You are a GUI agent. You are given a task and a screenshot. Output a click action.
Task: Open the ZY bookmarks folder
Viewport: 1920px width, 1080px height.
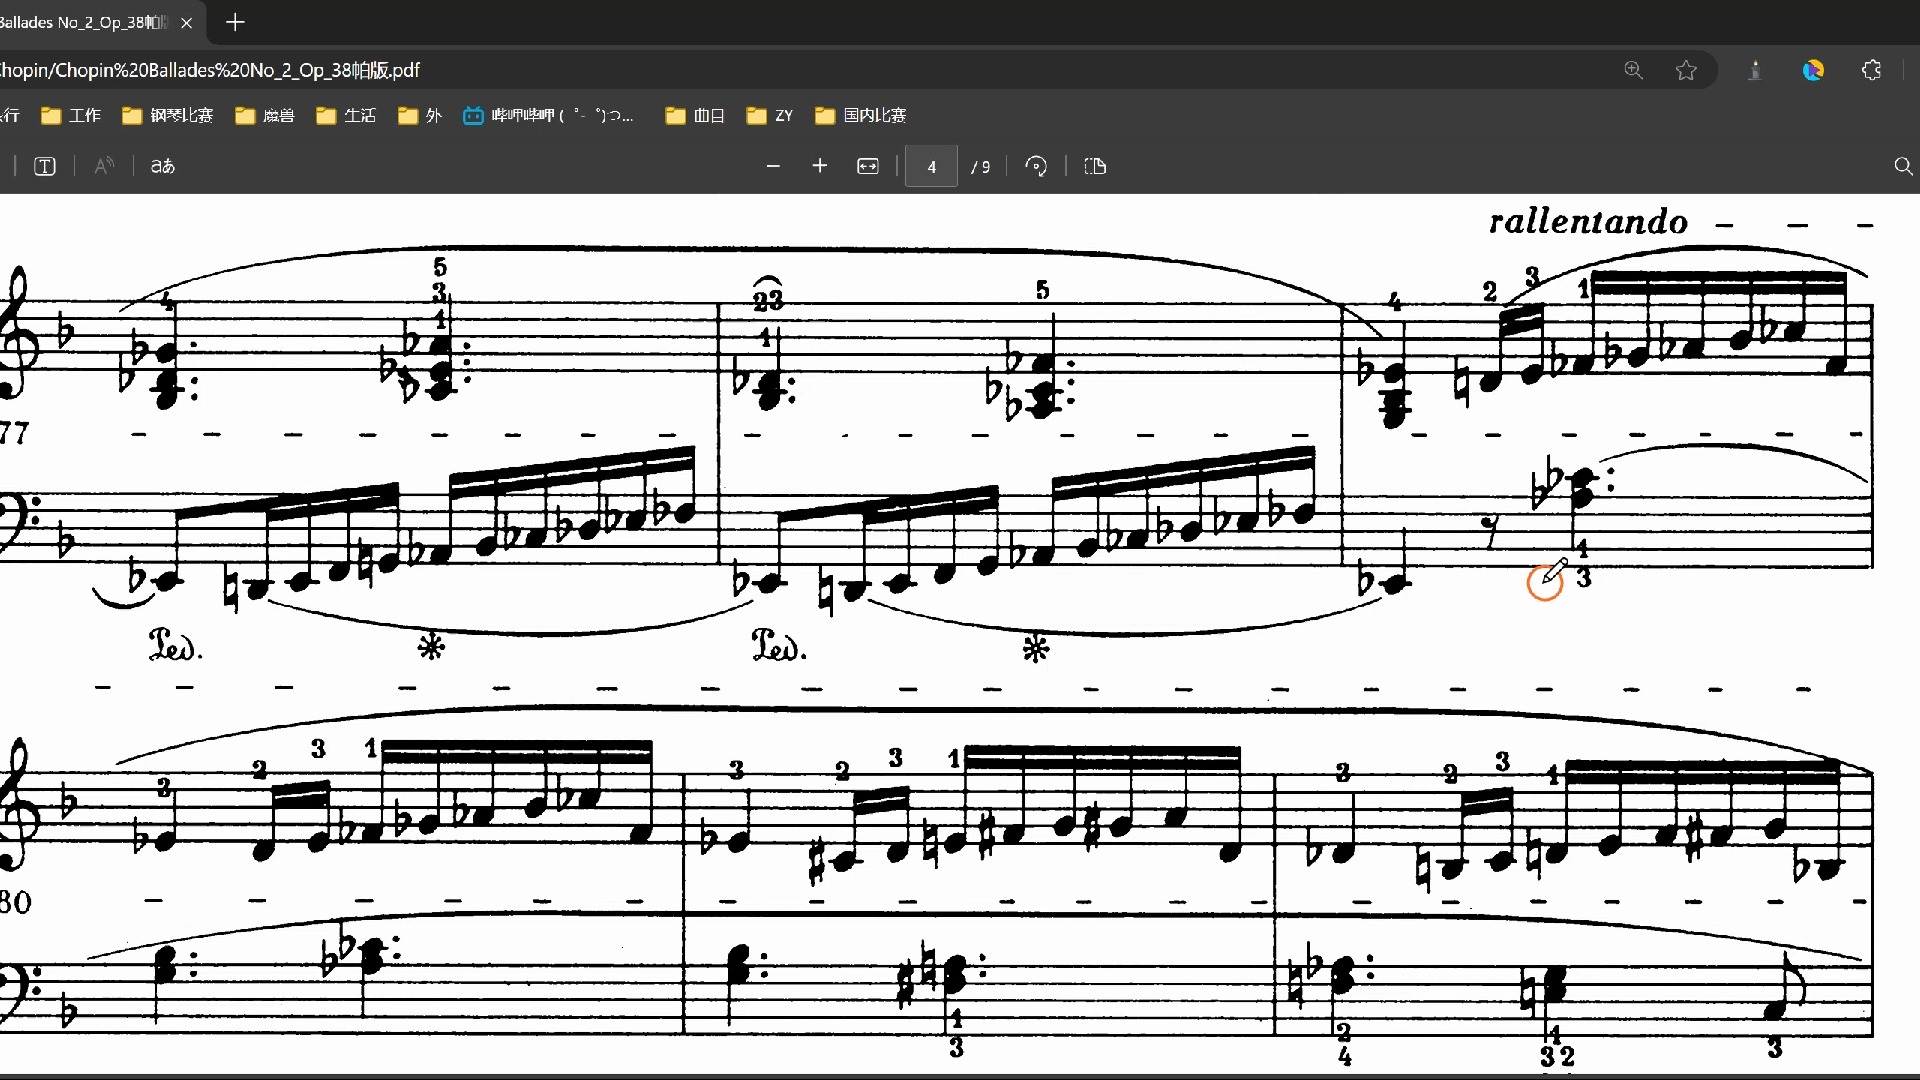point(770,115)
